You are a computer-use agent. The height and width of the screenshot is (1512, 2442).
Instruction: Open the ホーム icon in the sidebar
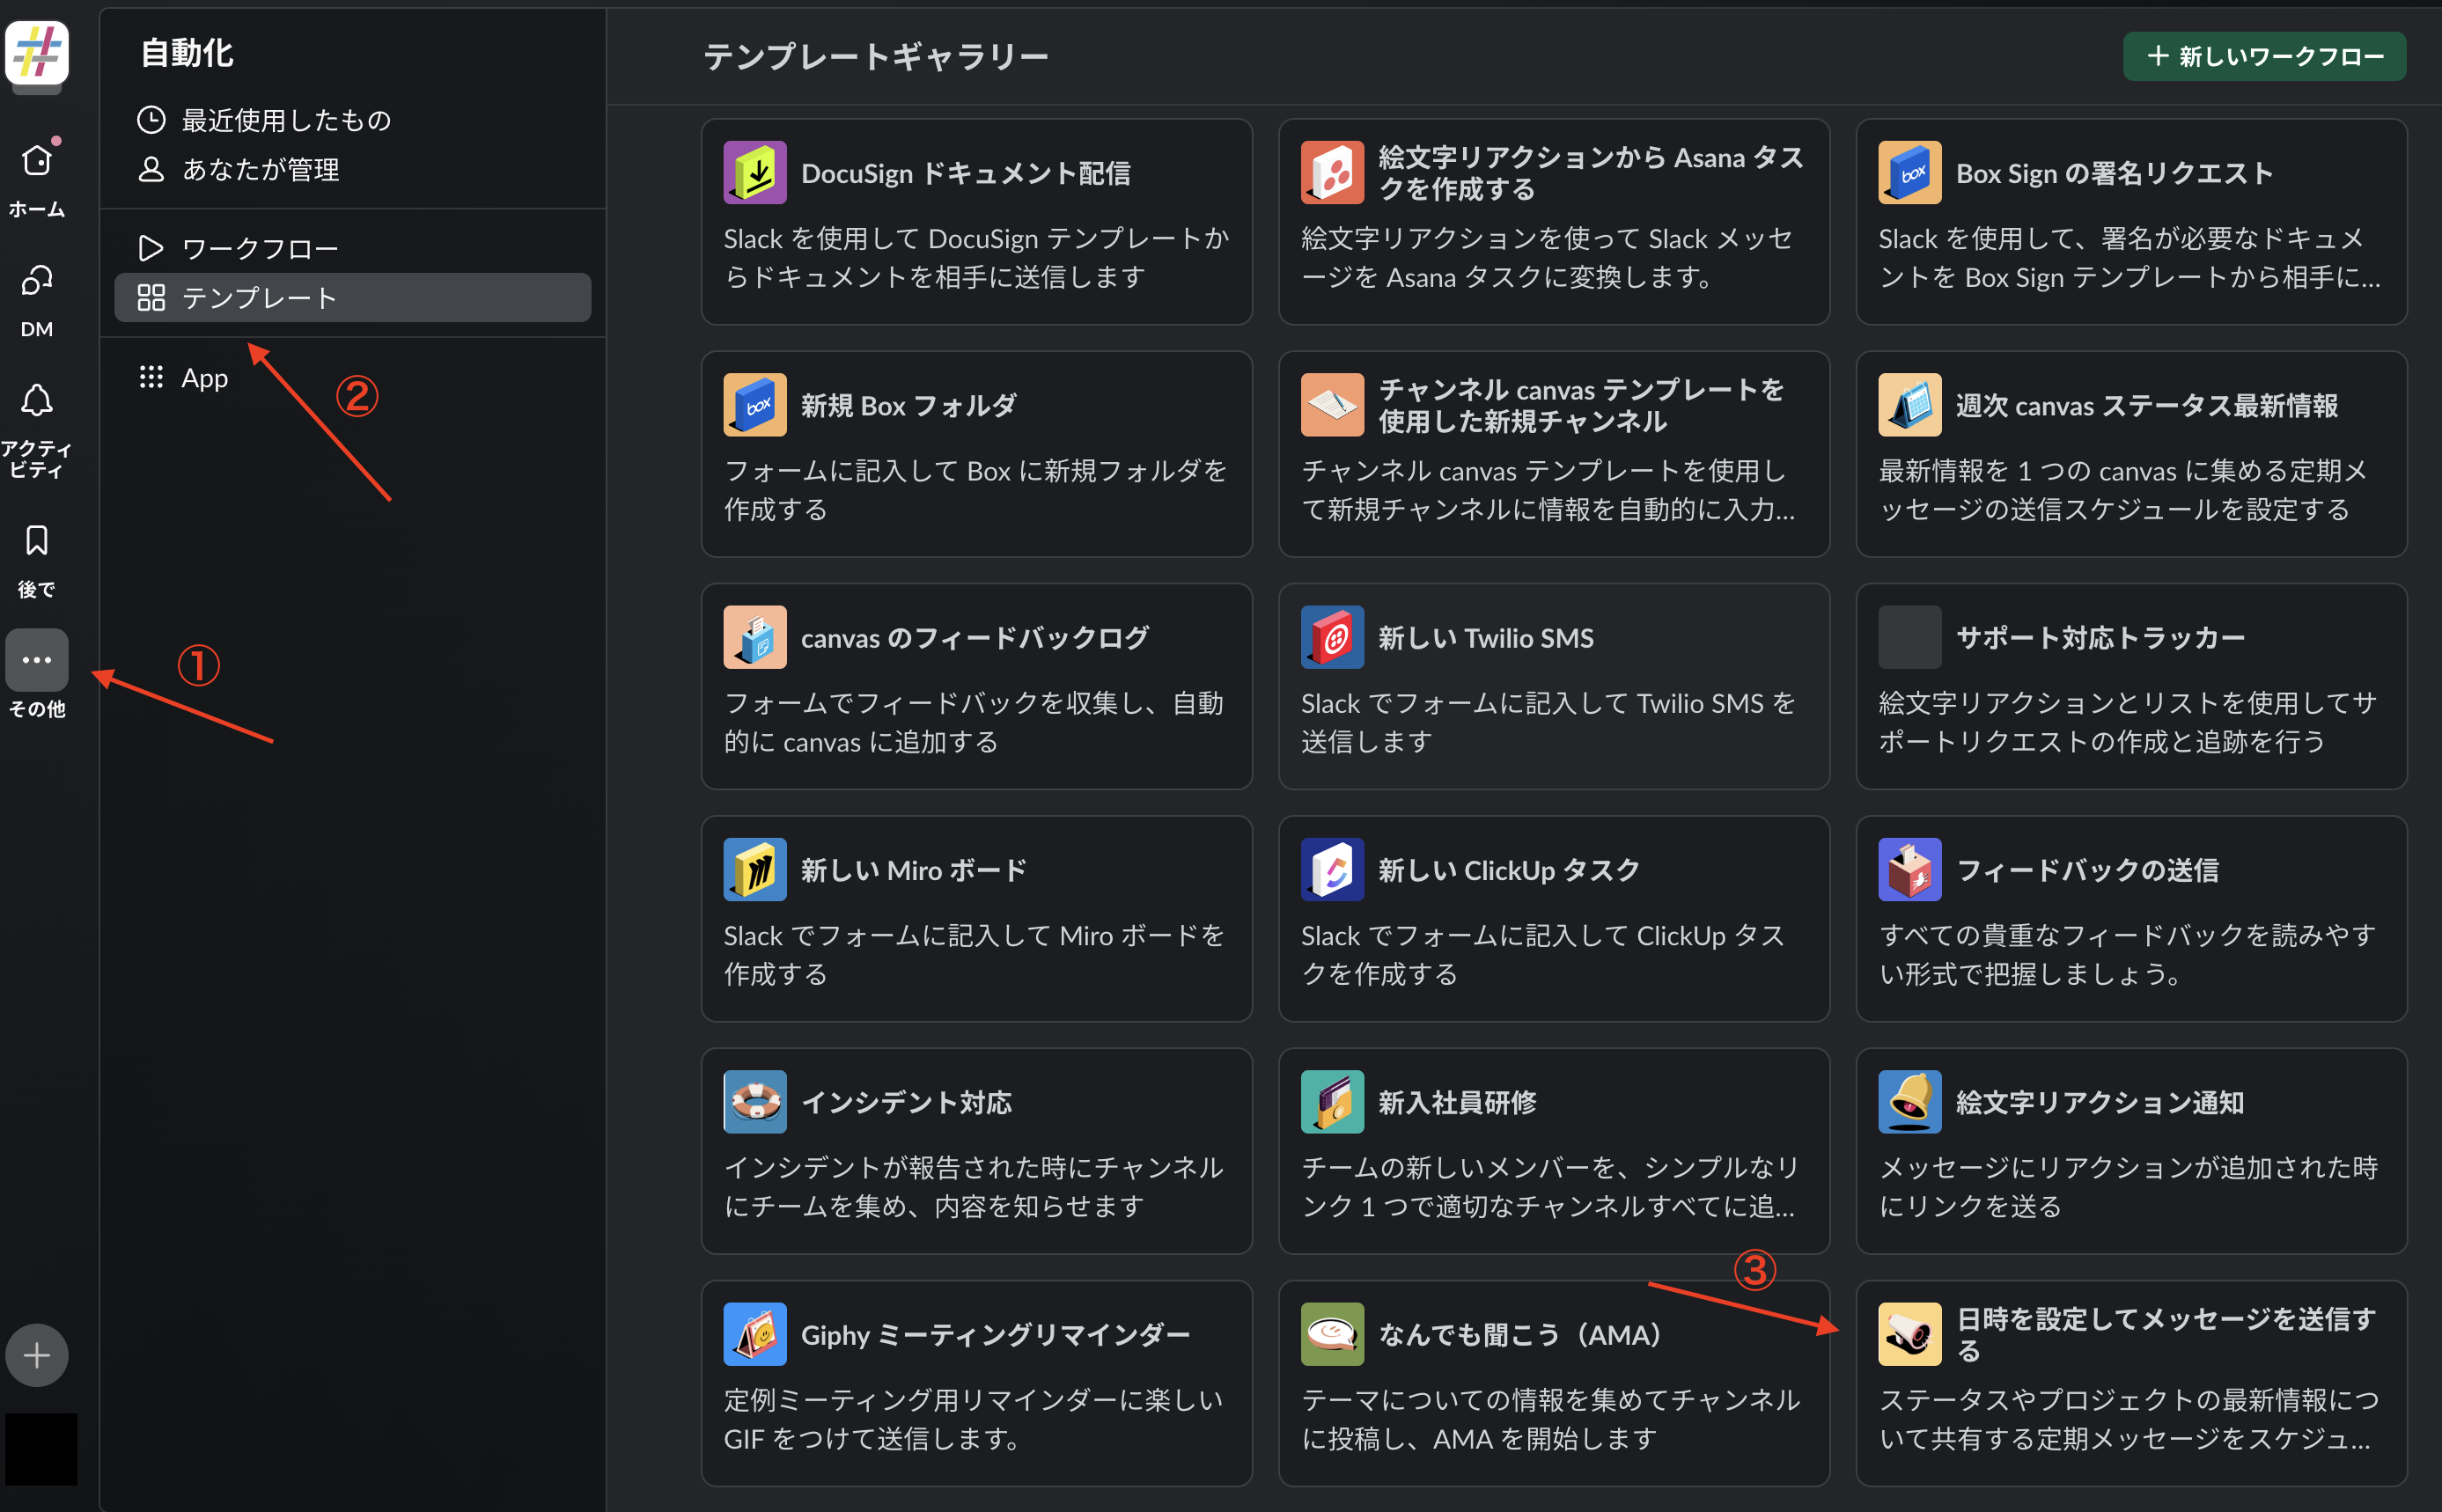[36, 160]
